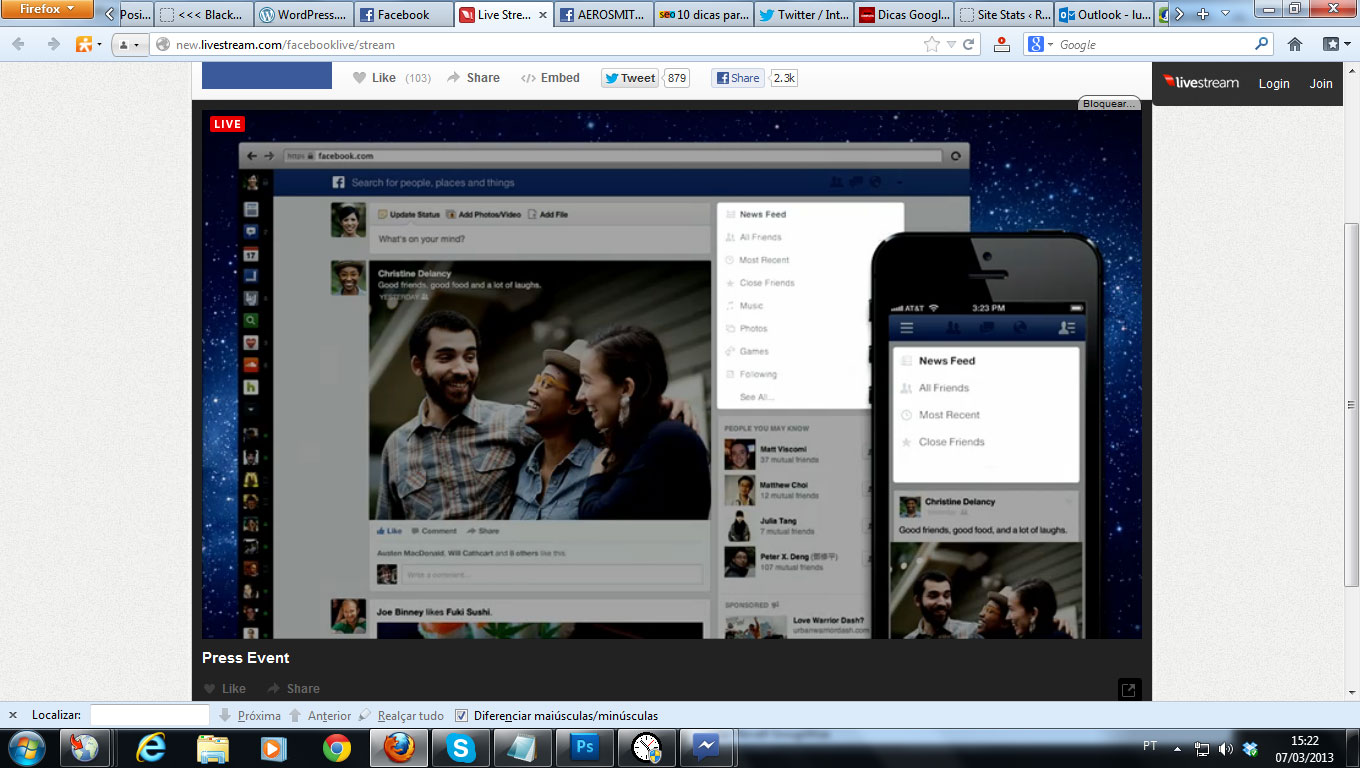Open the URL history dropdown arrow
The height and width of the screenshot is (768, 1360).
point(951,44)
